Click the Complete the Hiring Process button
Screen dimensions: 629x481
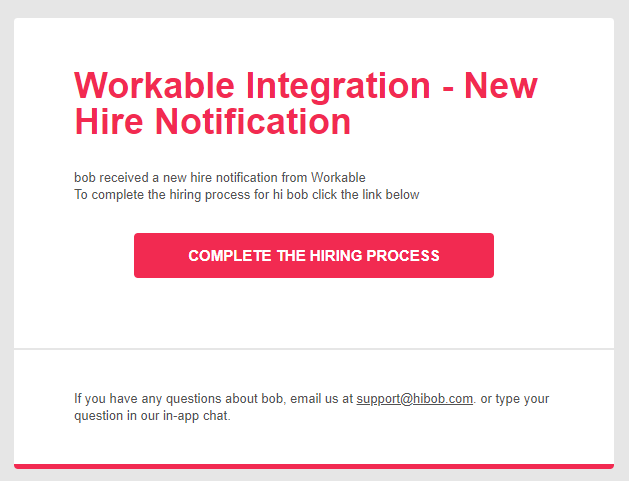click(x=314, y=255)
